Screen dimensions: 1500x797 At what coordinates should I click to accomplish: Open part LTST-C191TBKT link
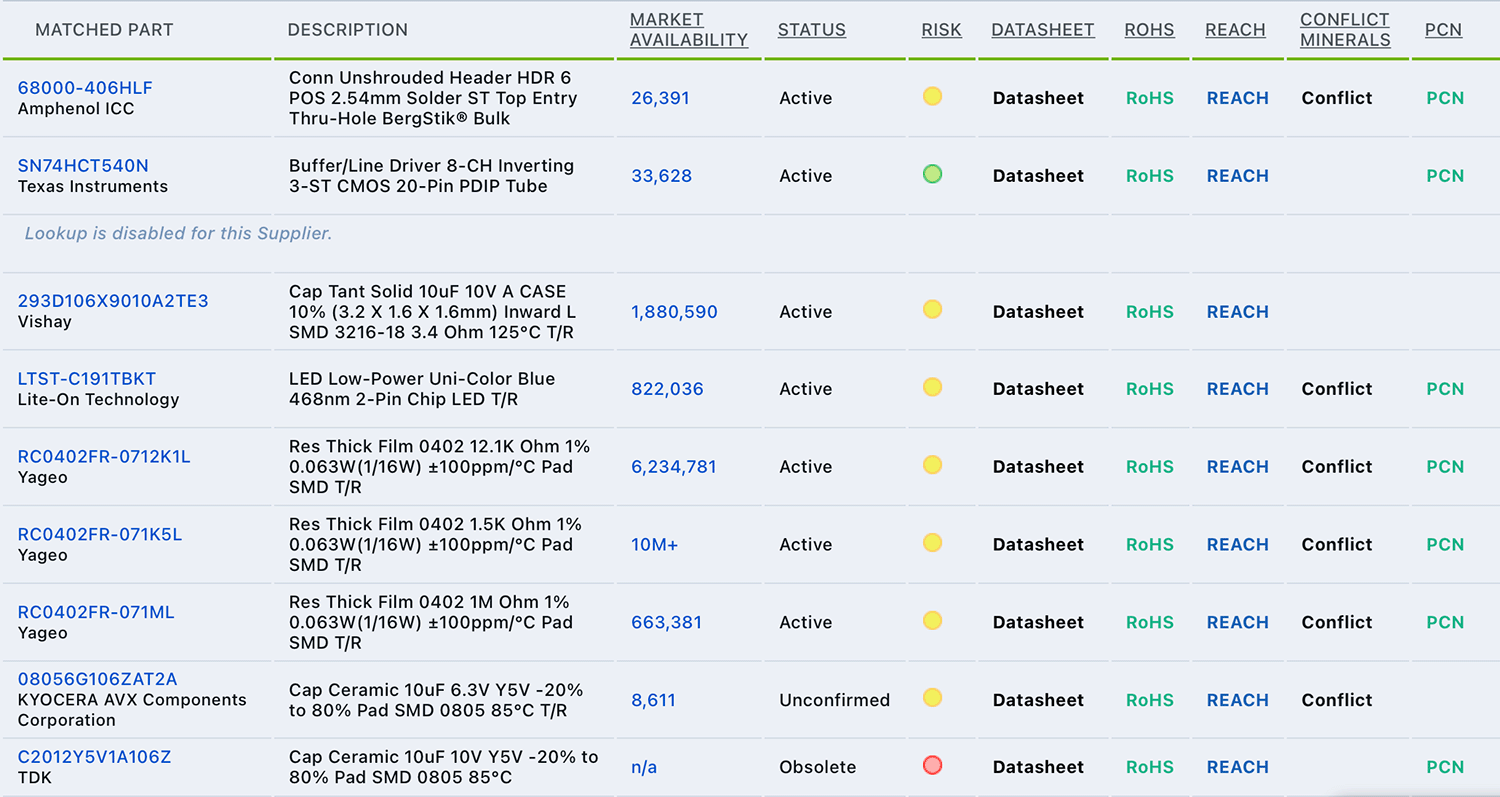point(87,379)
